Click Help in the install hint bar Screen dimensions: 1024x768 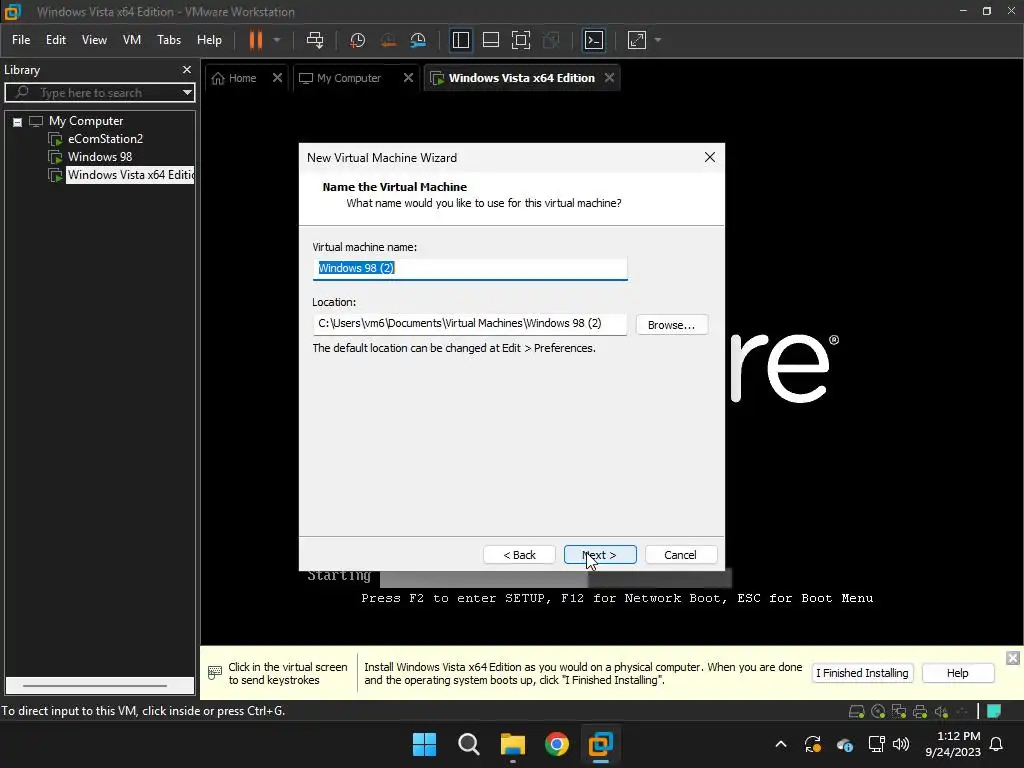click(x=957, y=673)
